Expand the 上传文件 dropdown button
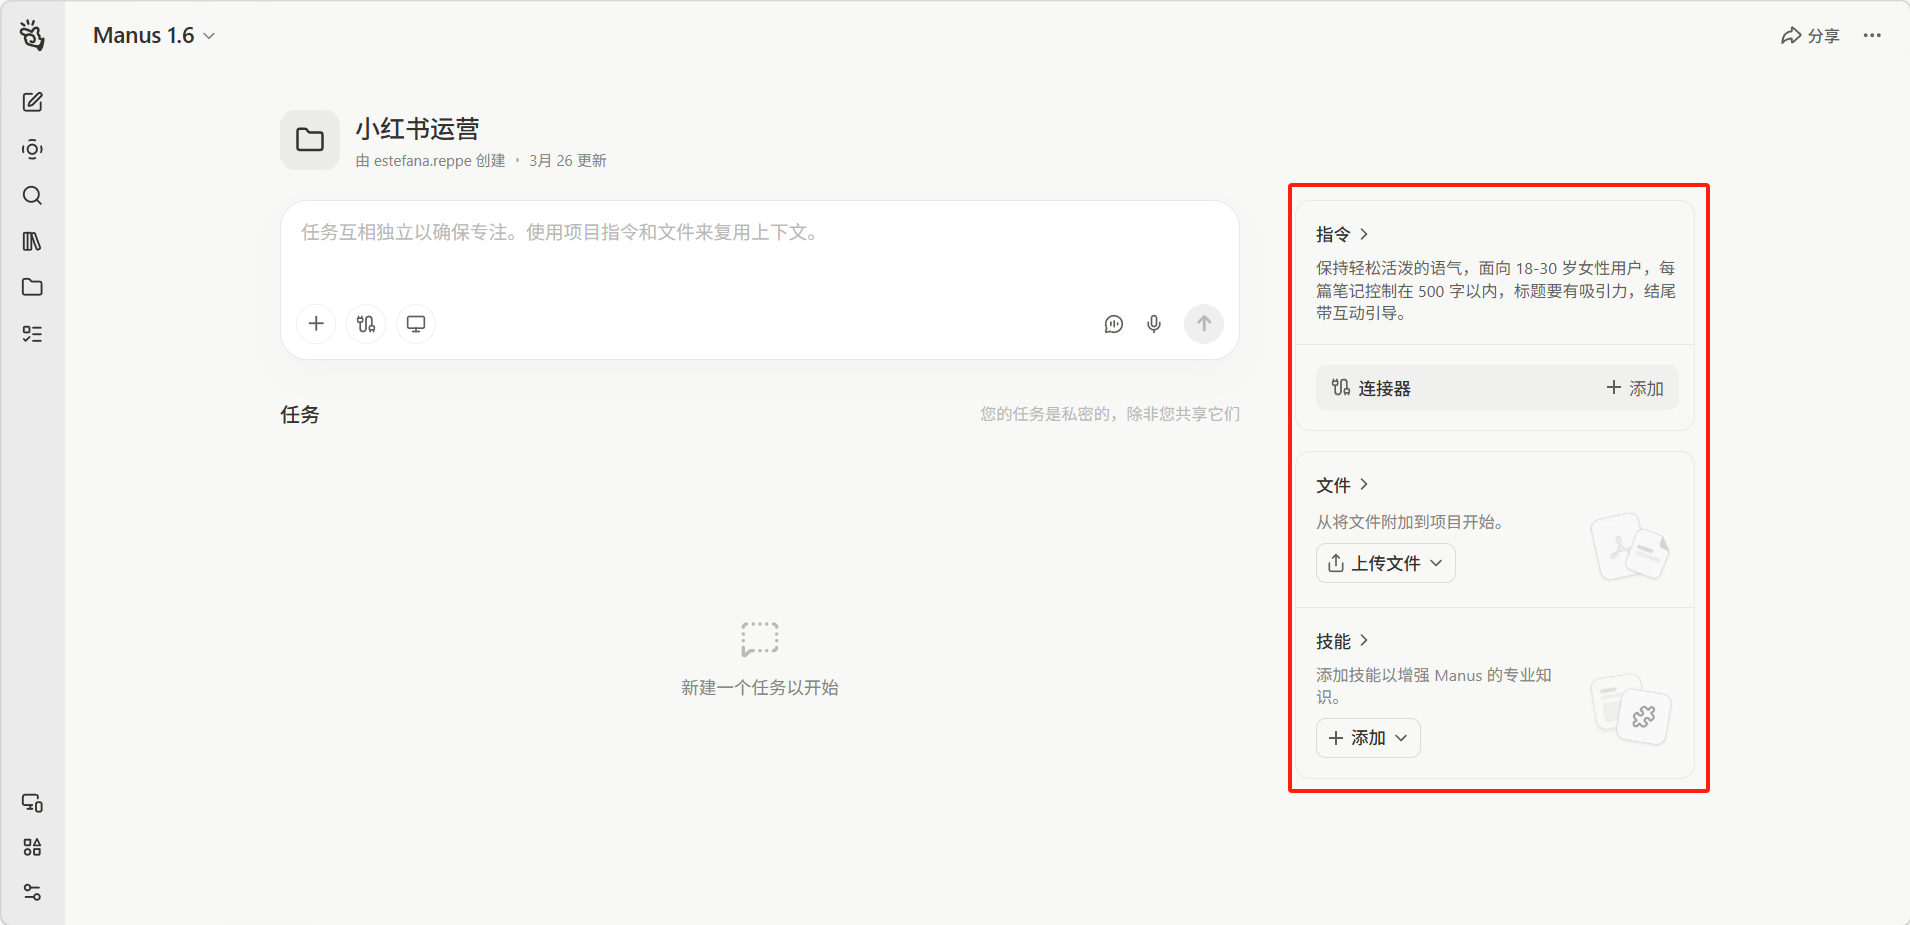 (x=1385, y=563)
